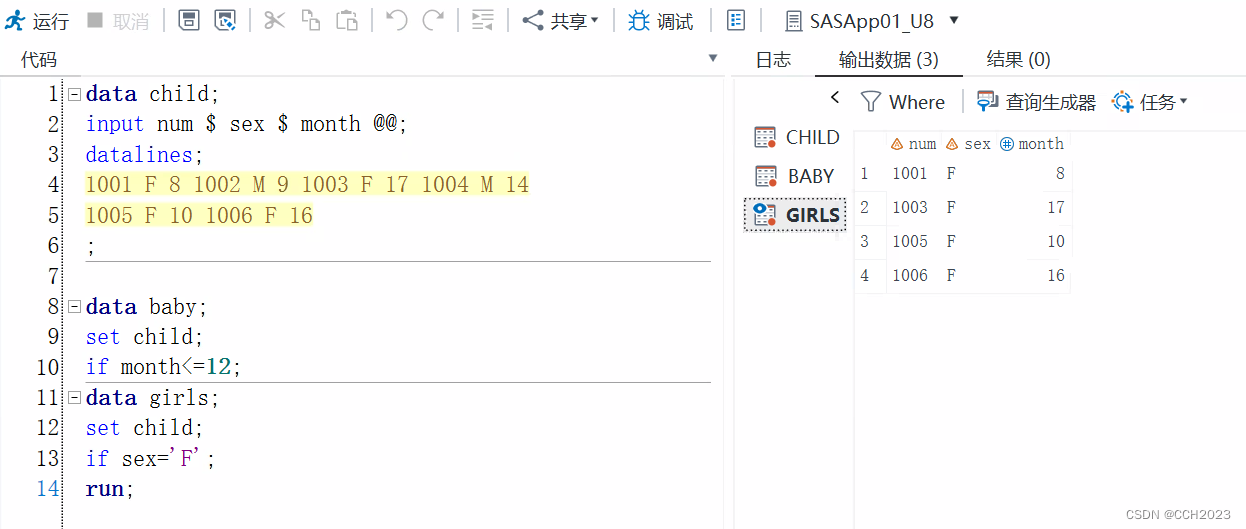Viewport: 1246px width, 529px height.
Task: Click the Debug (调试) button
Action: [x=661, y=20]
